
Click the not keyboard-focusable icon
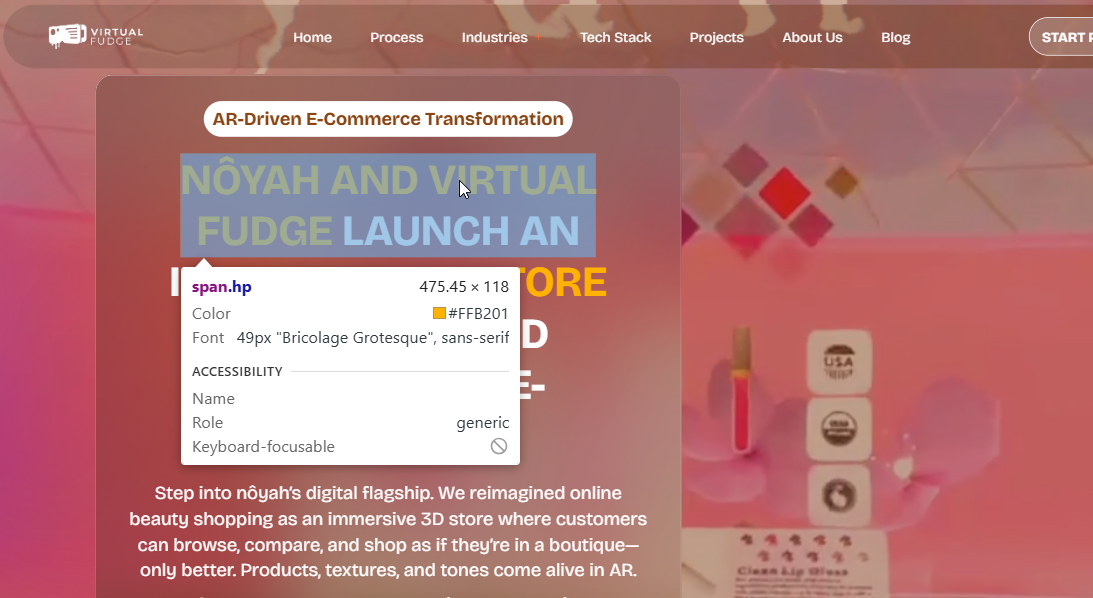[499, 446]
